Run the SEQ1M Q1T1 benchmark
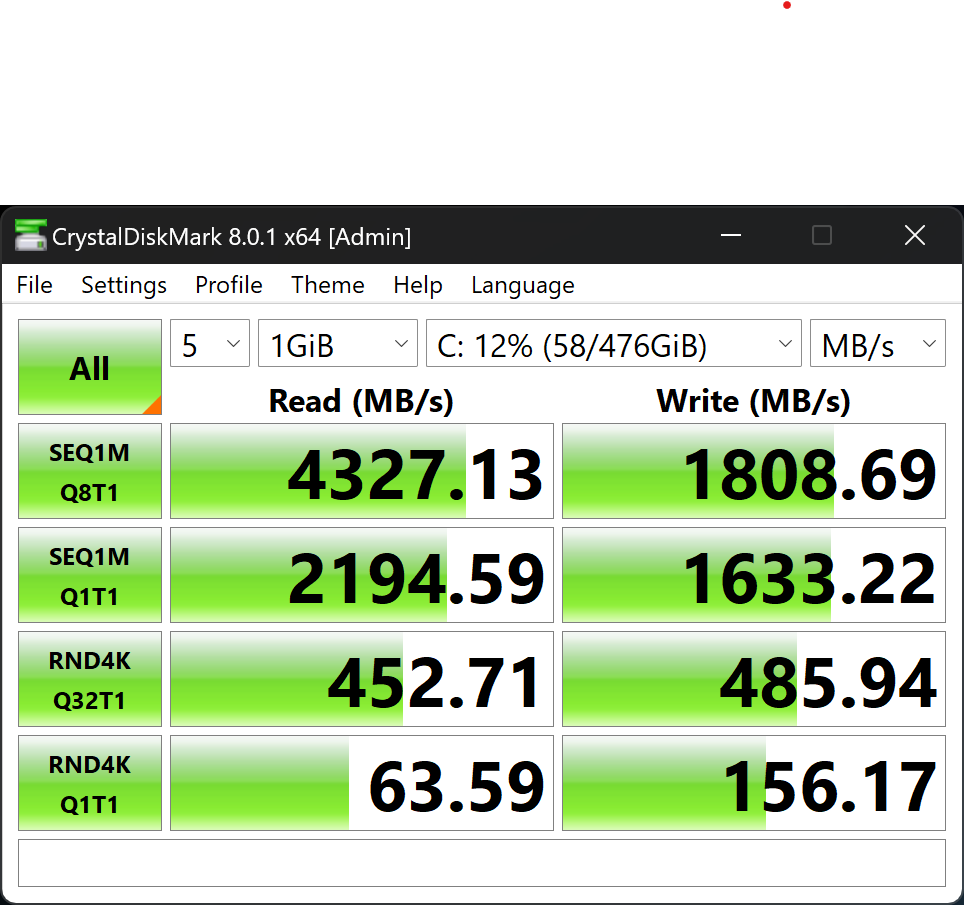The width and height of the screenshot is (964, 905). coord(90,576)
